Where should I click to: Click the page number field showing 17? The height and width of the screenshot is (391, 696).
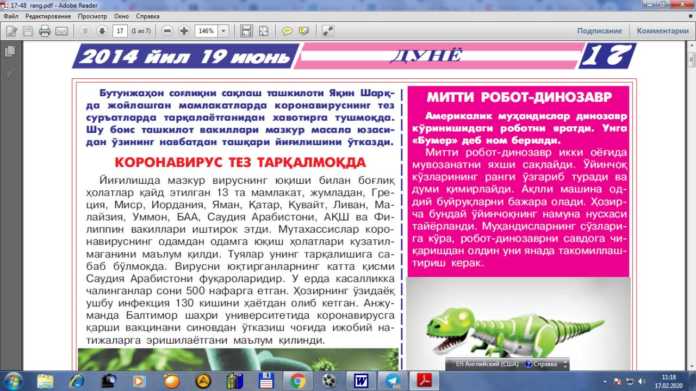(120, 31)
